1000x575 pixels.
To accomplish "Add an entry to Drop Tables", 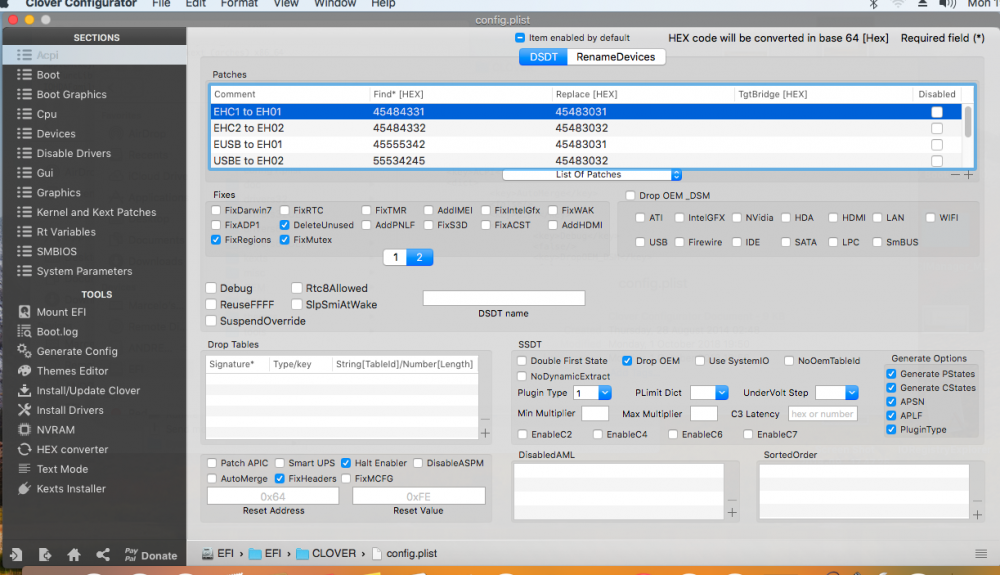I will click(485, 433).
